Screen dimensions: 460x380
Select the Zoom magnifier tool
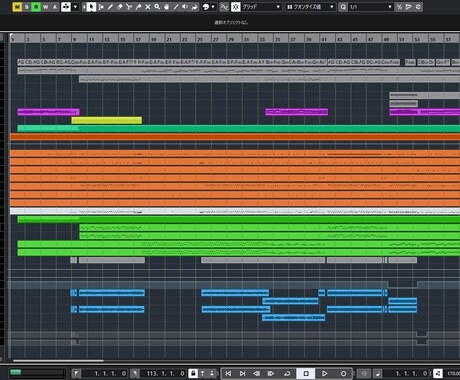[157, 7]
